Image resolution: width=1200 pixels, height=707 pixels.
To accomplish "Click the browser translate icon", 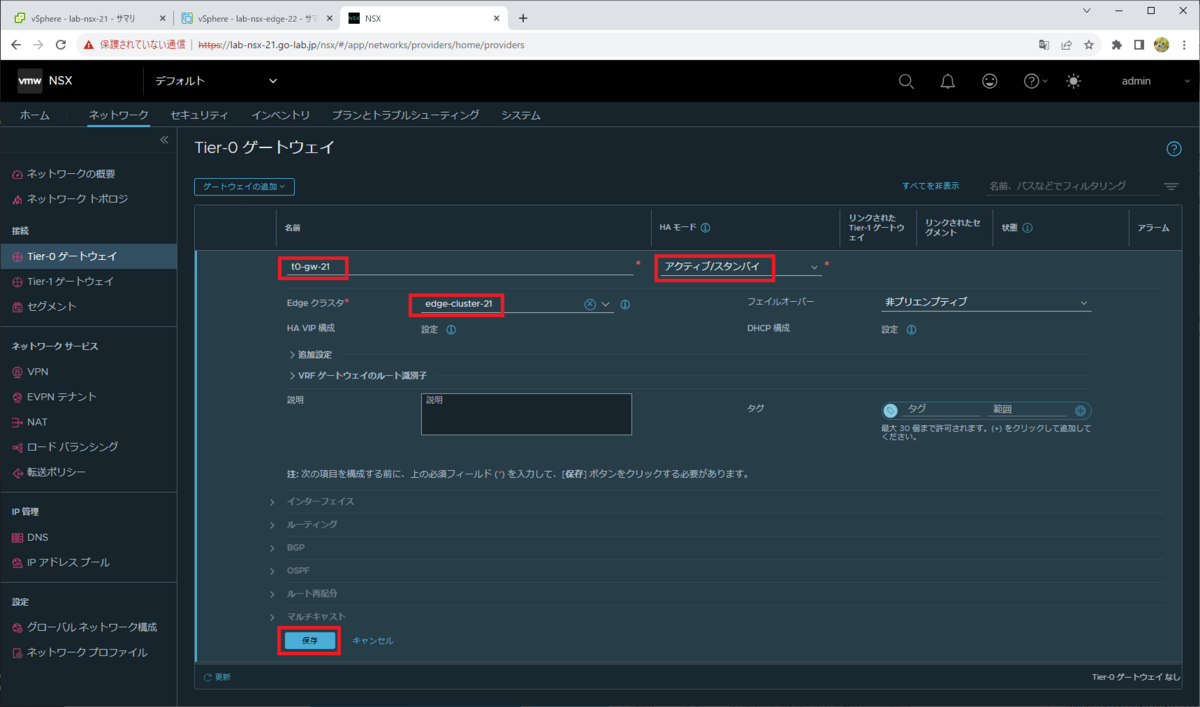I will click(1044, 45).
